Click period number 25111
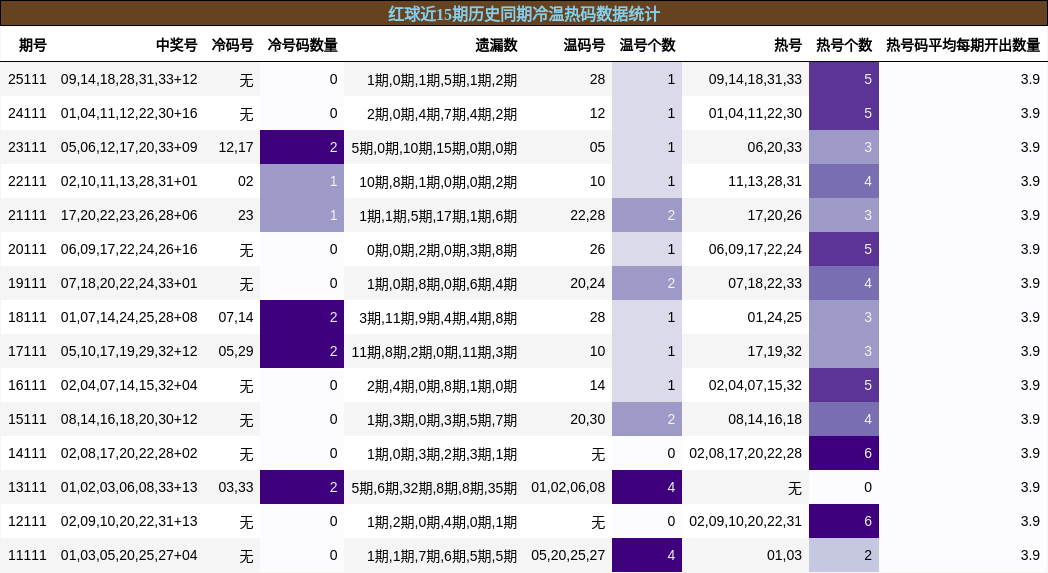The width and height of the screenshot is (1048, 573). pos(27,79)
